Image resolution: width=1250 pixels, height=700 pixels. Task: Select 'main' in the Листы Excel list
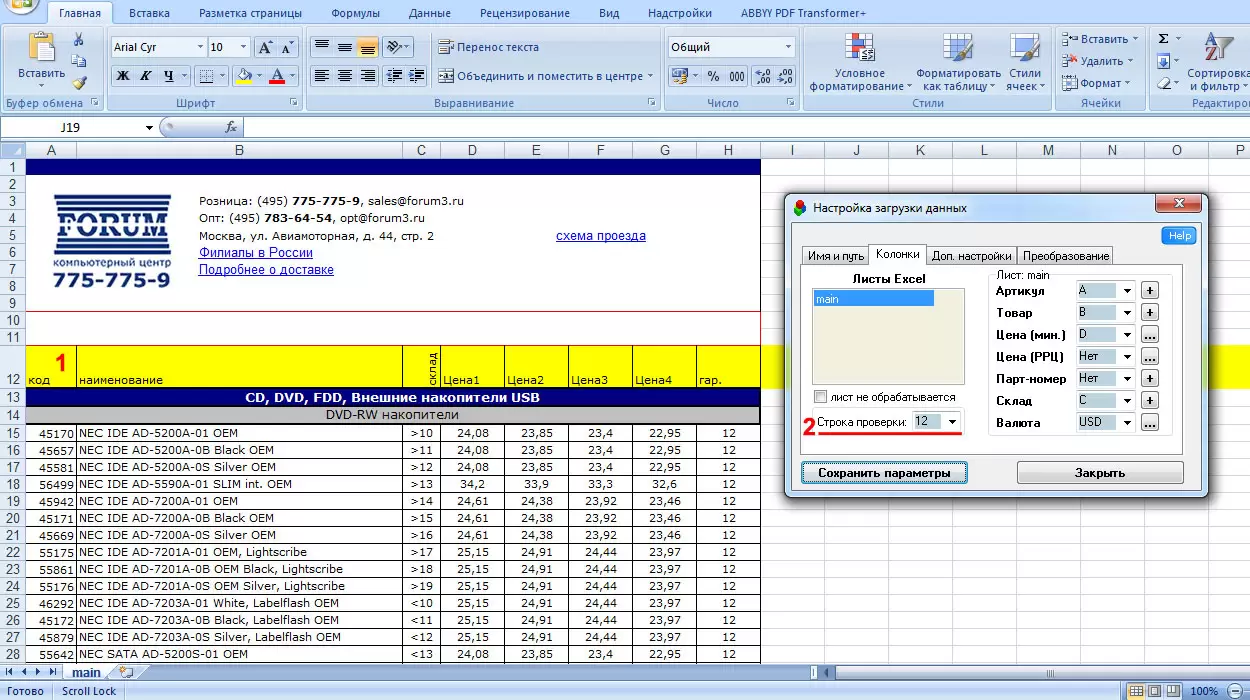pyautogui.click(x=873, y=299)
